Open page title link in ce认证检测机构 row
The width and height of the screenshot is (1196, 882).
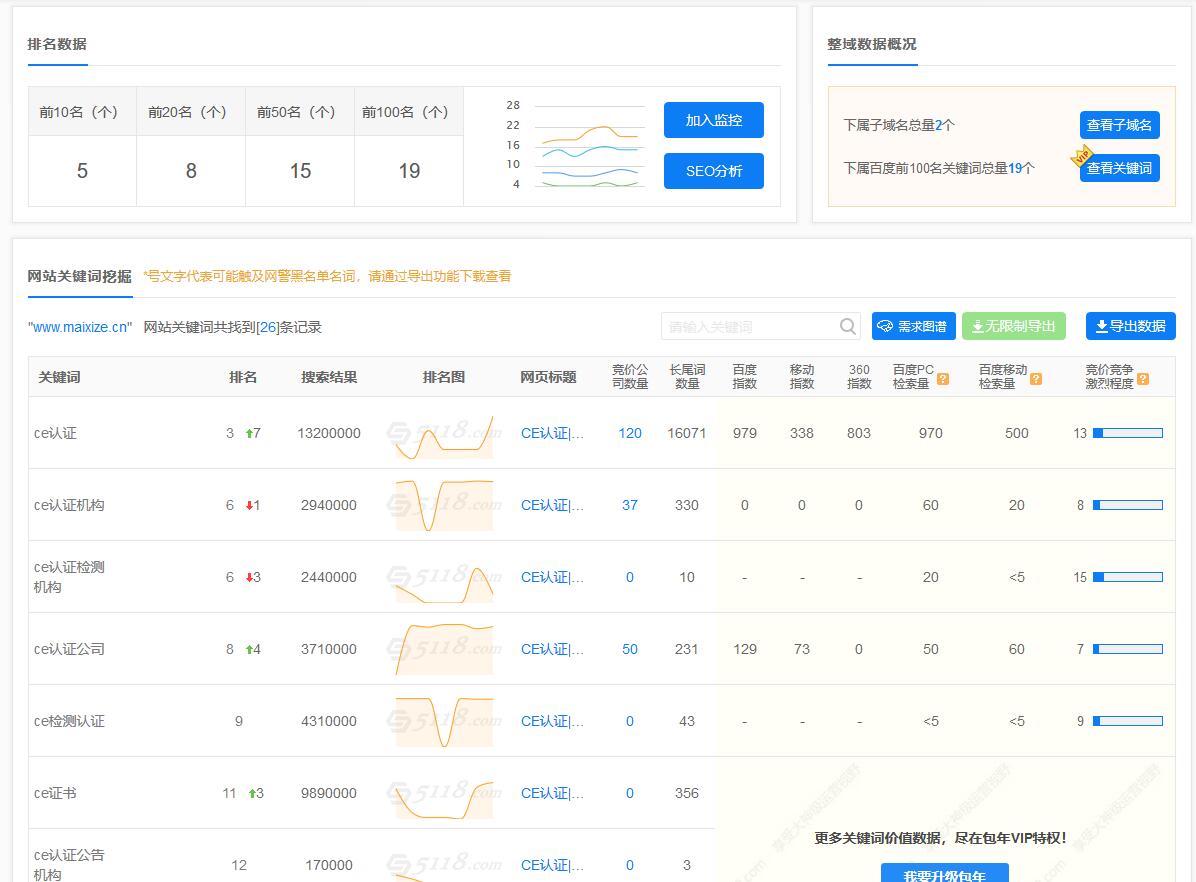coord(552,578)
